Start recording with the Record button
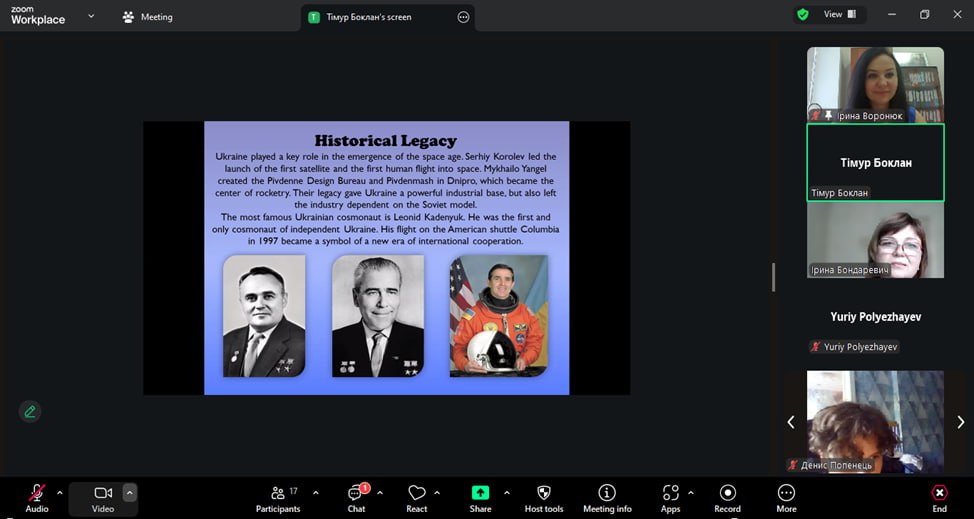974x519 pixels. [727, 496]
